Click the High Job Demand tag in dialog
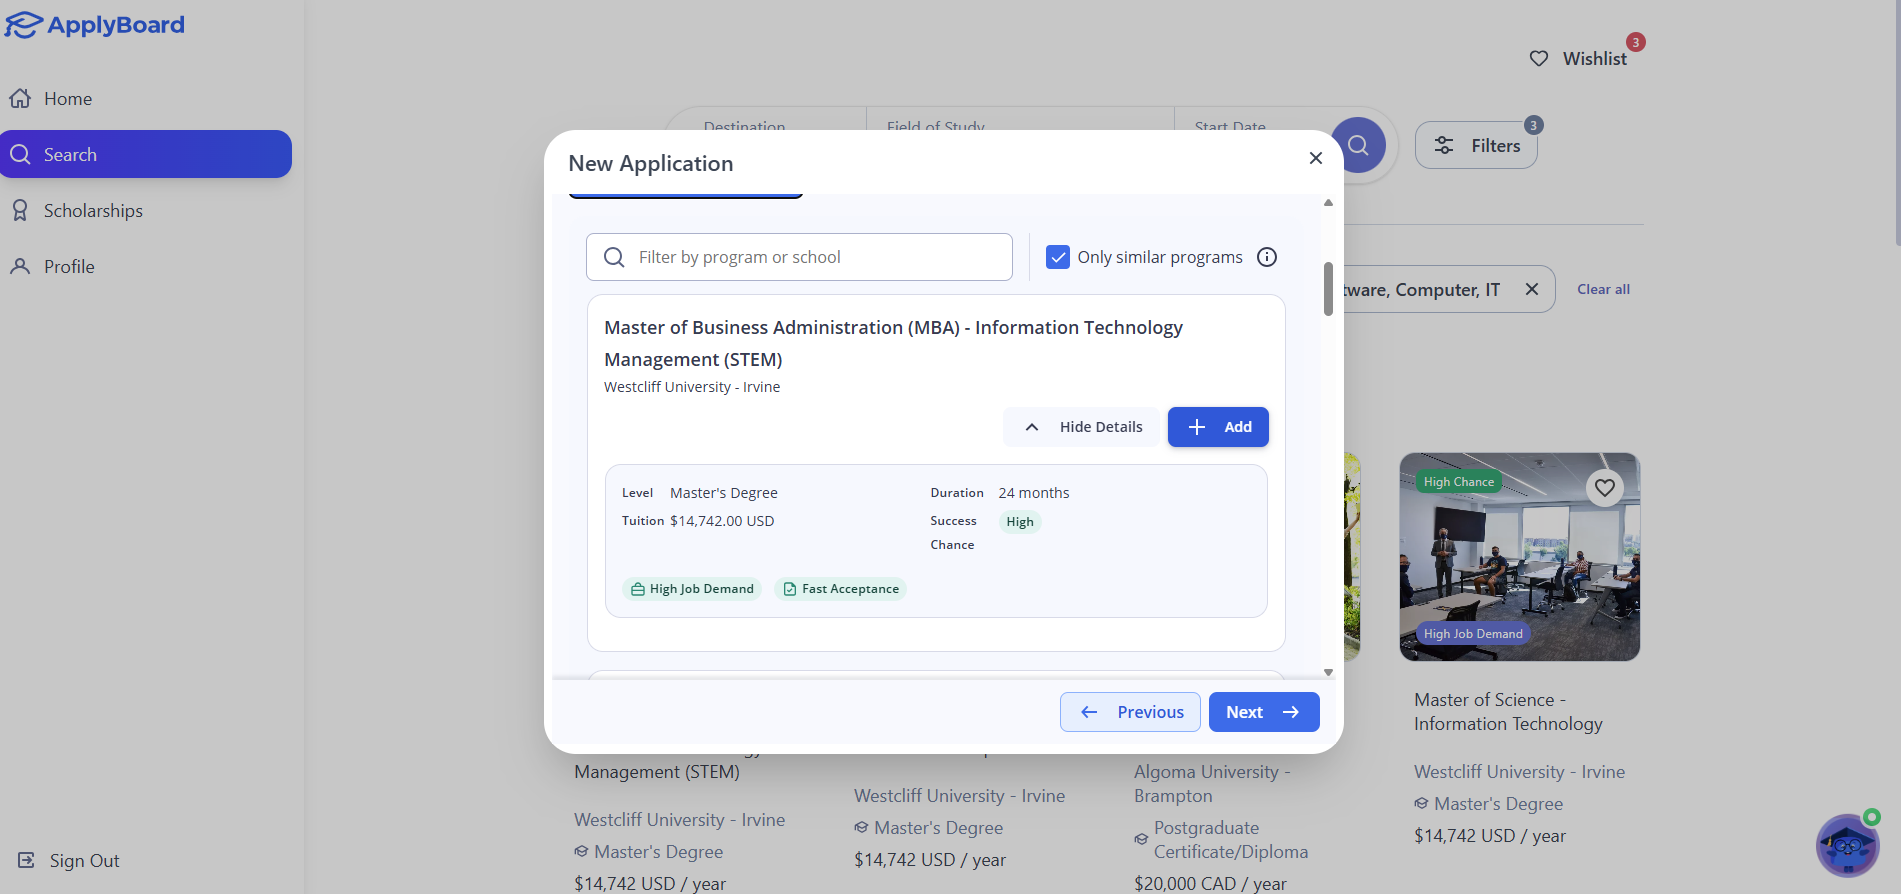Screen dimensions: 1901x894 (692, 589)
